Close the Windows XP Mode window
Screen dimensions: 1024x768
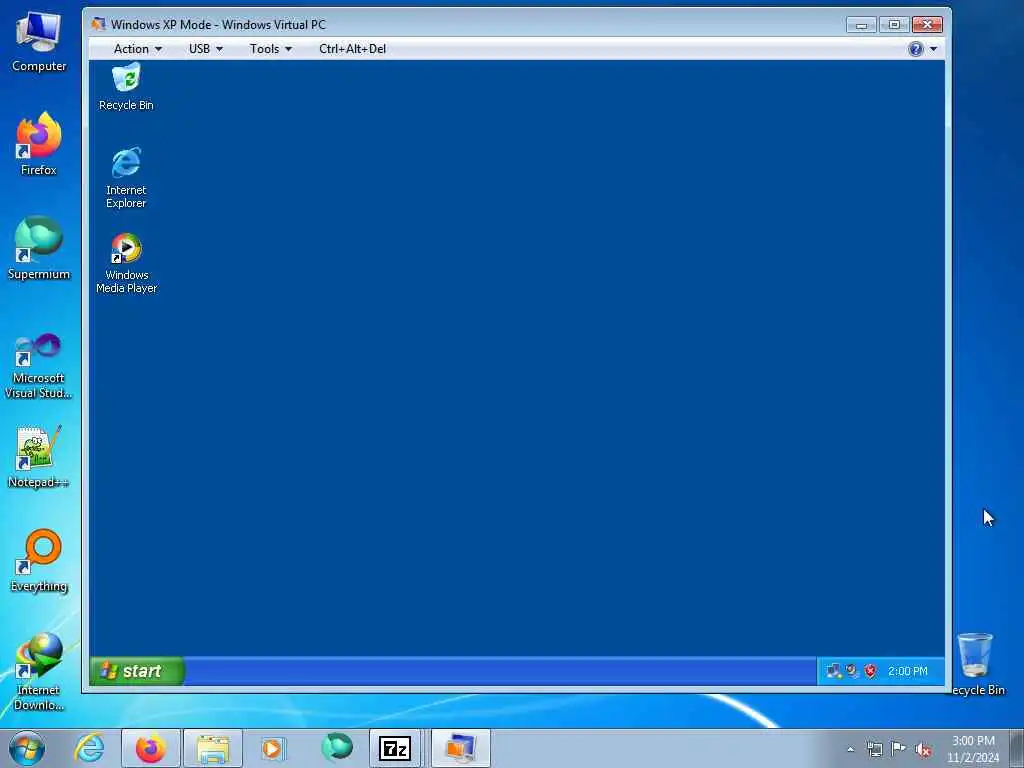(x=927, y=25)
